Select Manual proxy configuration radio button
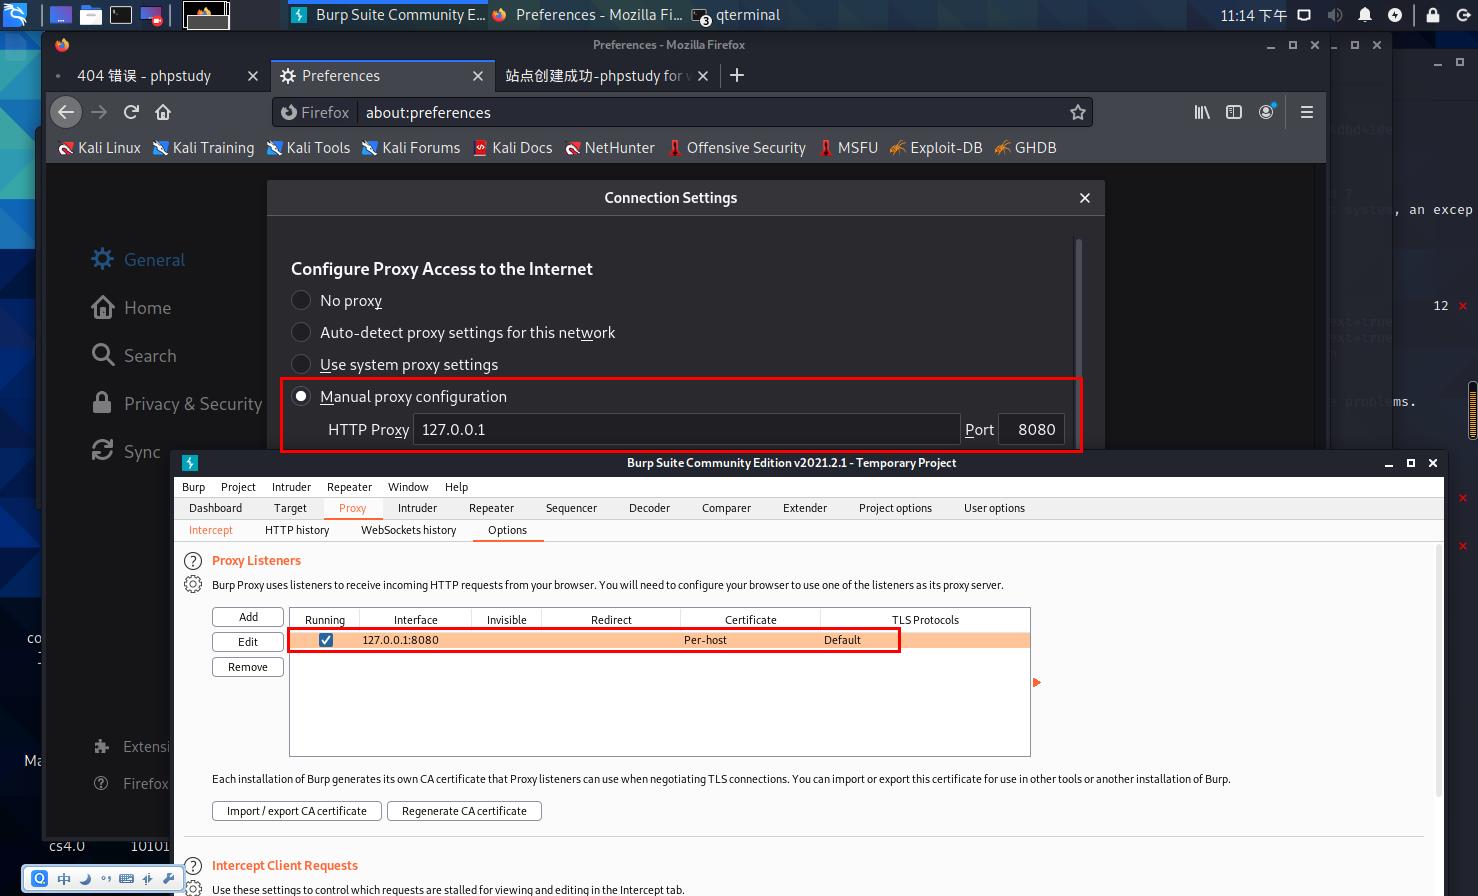The height and width of the screenshot is (896, 1478). pyautogui.click(x=301, y=396)
